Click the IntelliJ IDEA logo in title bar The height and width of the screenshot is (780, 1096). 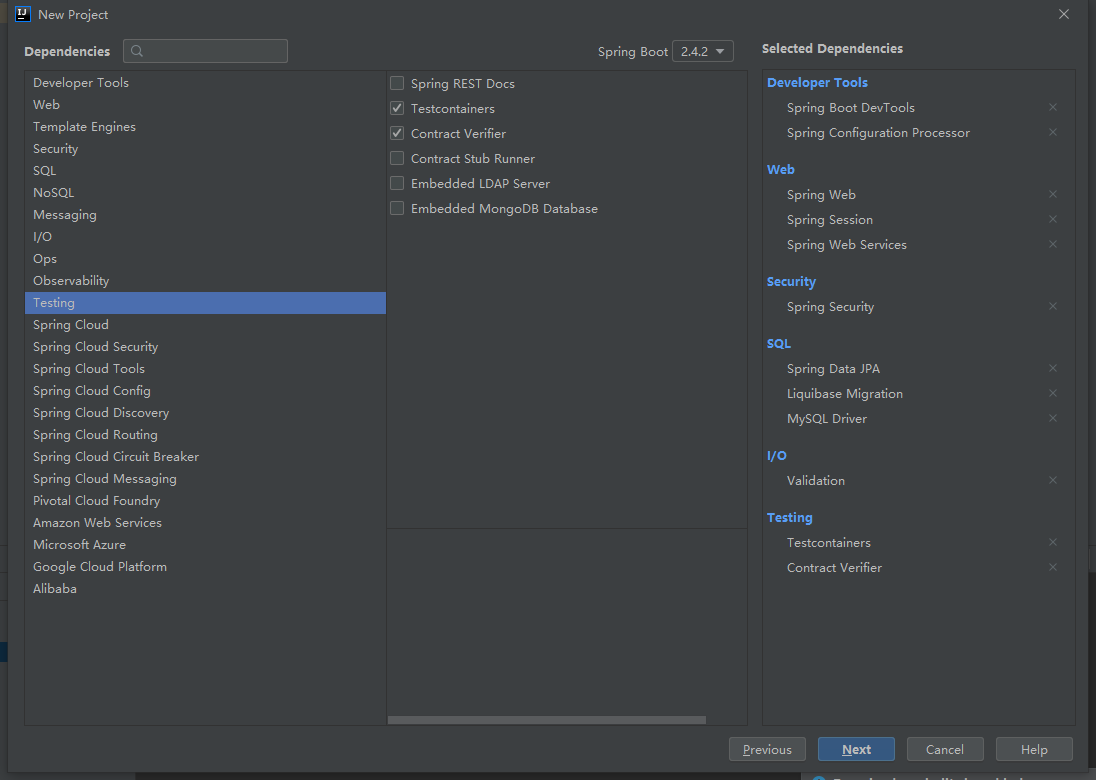click(22, 14)
